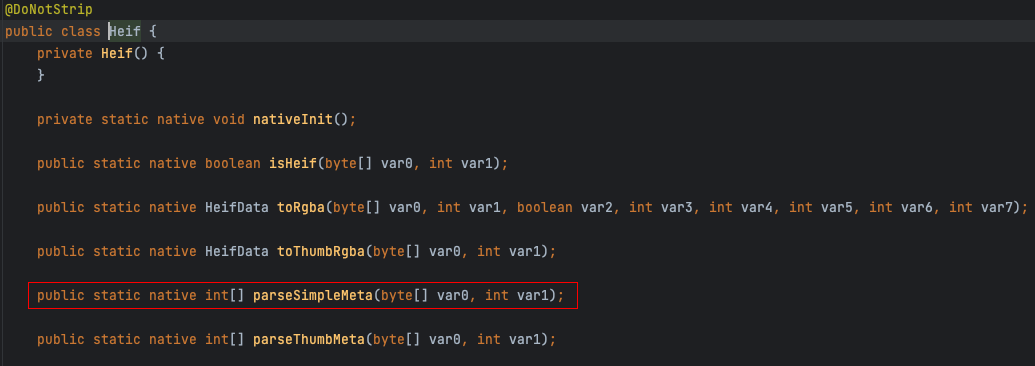1035x366 pixels.
Task: Click HeifData return type of toThumbRgba
Action: coord(236,251)
